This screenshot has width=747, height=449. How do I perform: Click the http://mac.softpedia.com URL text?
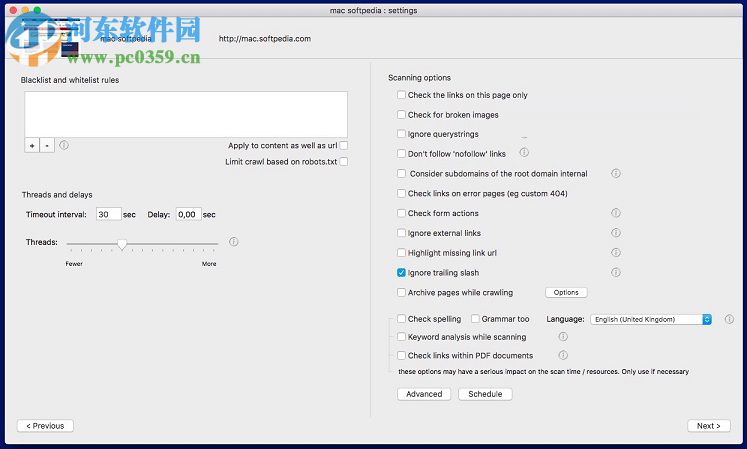[264, 39]
